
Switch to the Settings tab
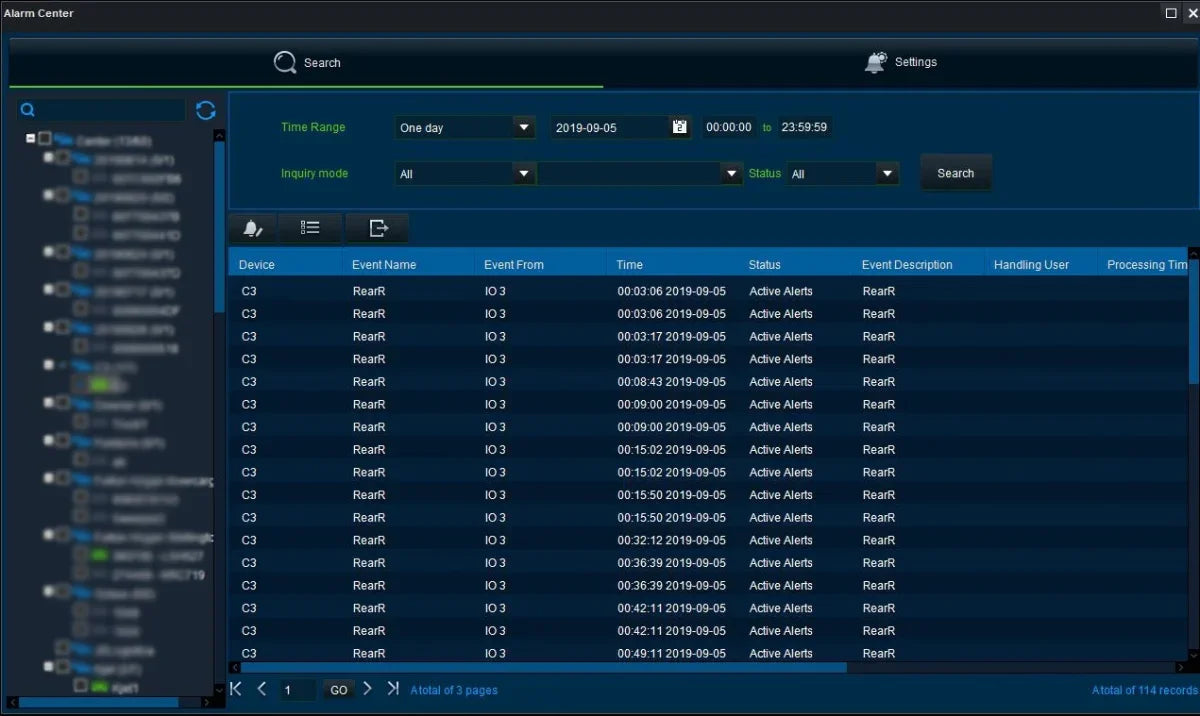pos(900,62)
